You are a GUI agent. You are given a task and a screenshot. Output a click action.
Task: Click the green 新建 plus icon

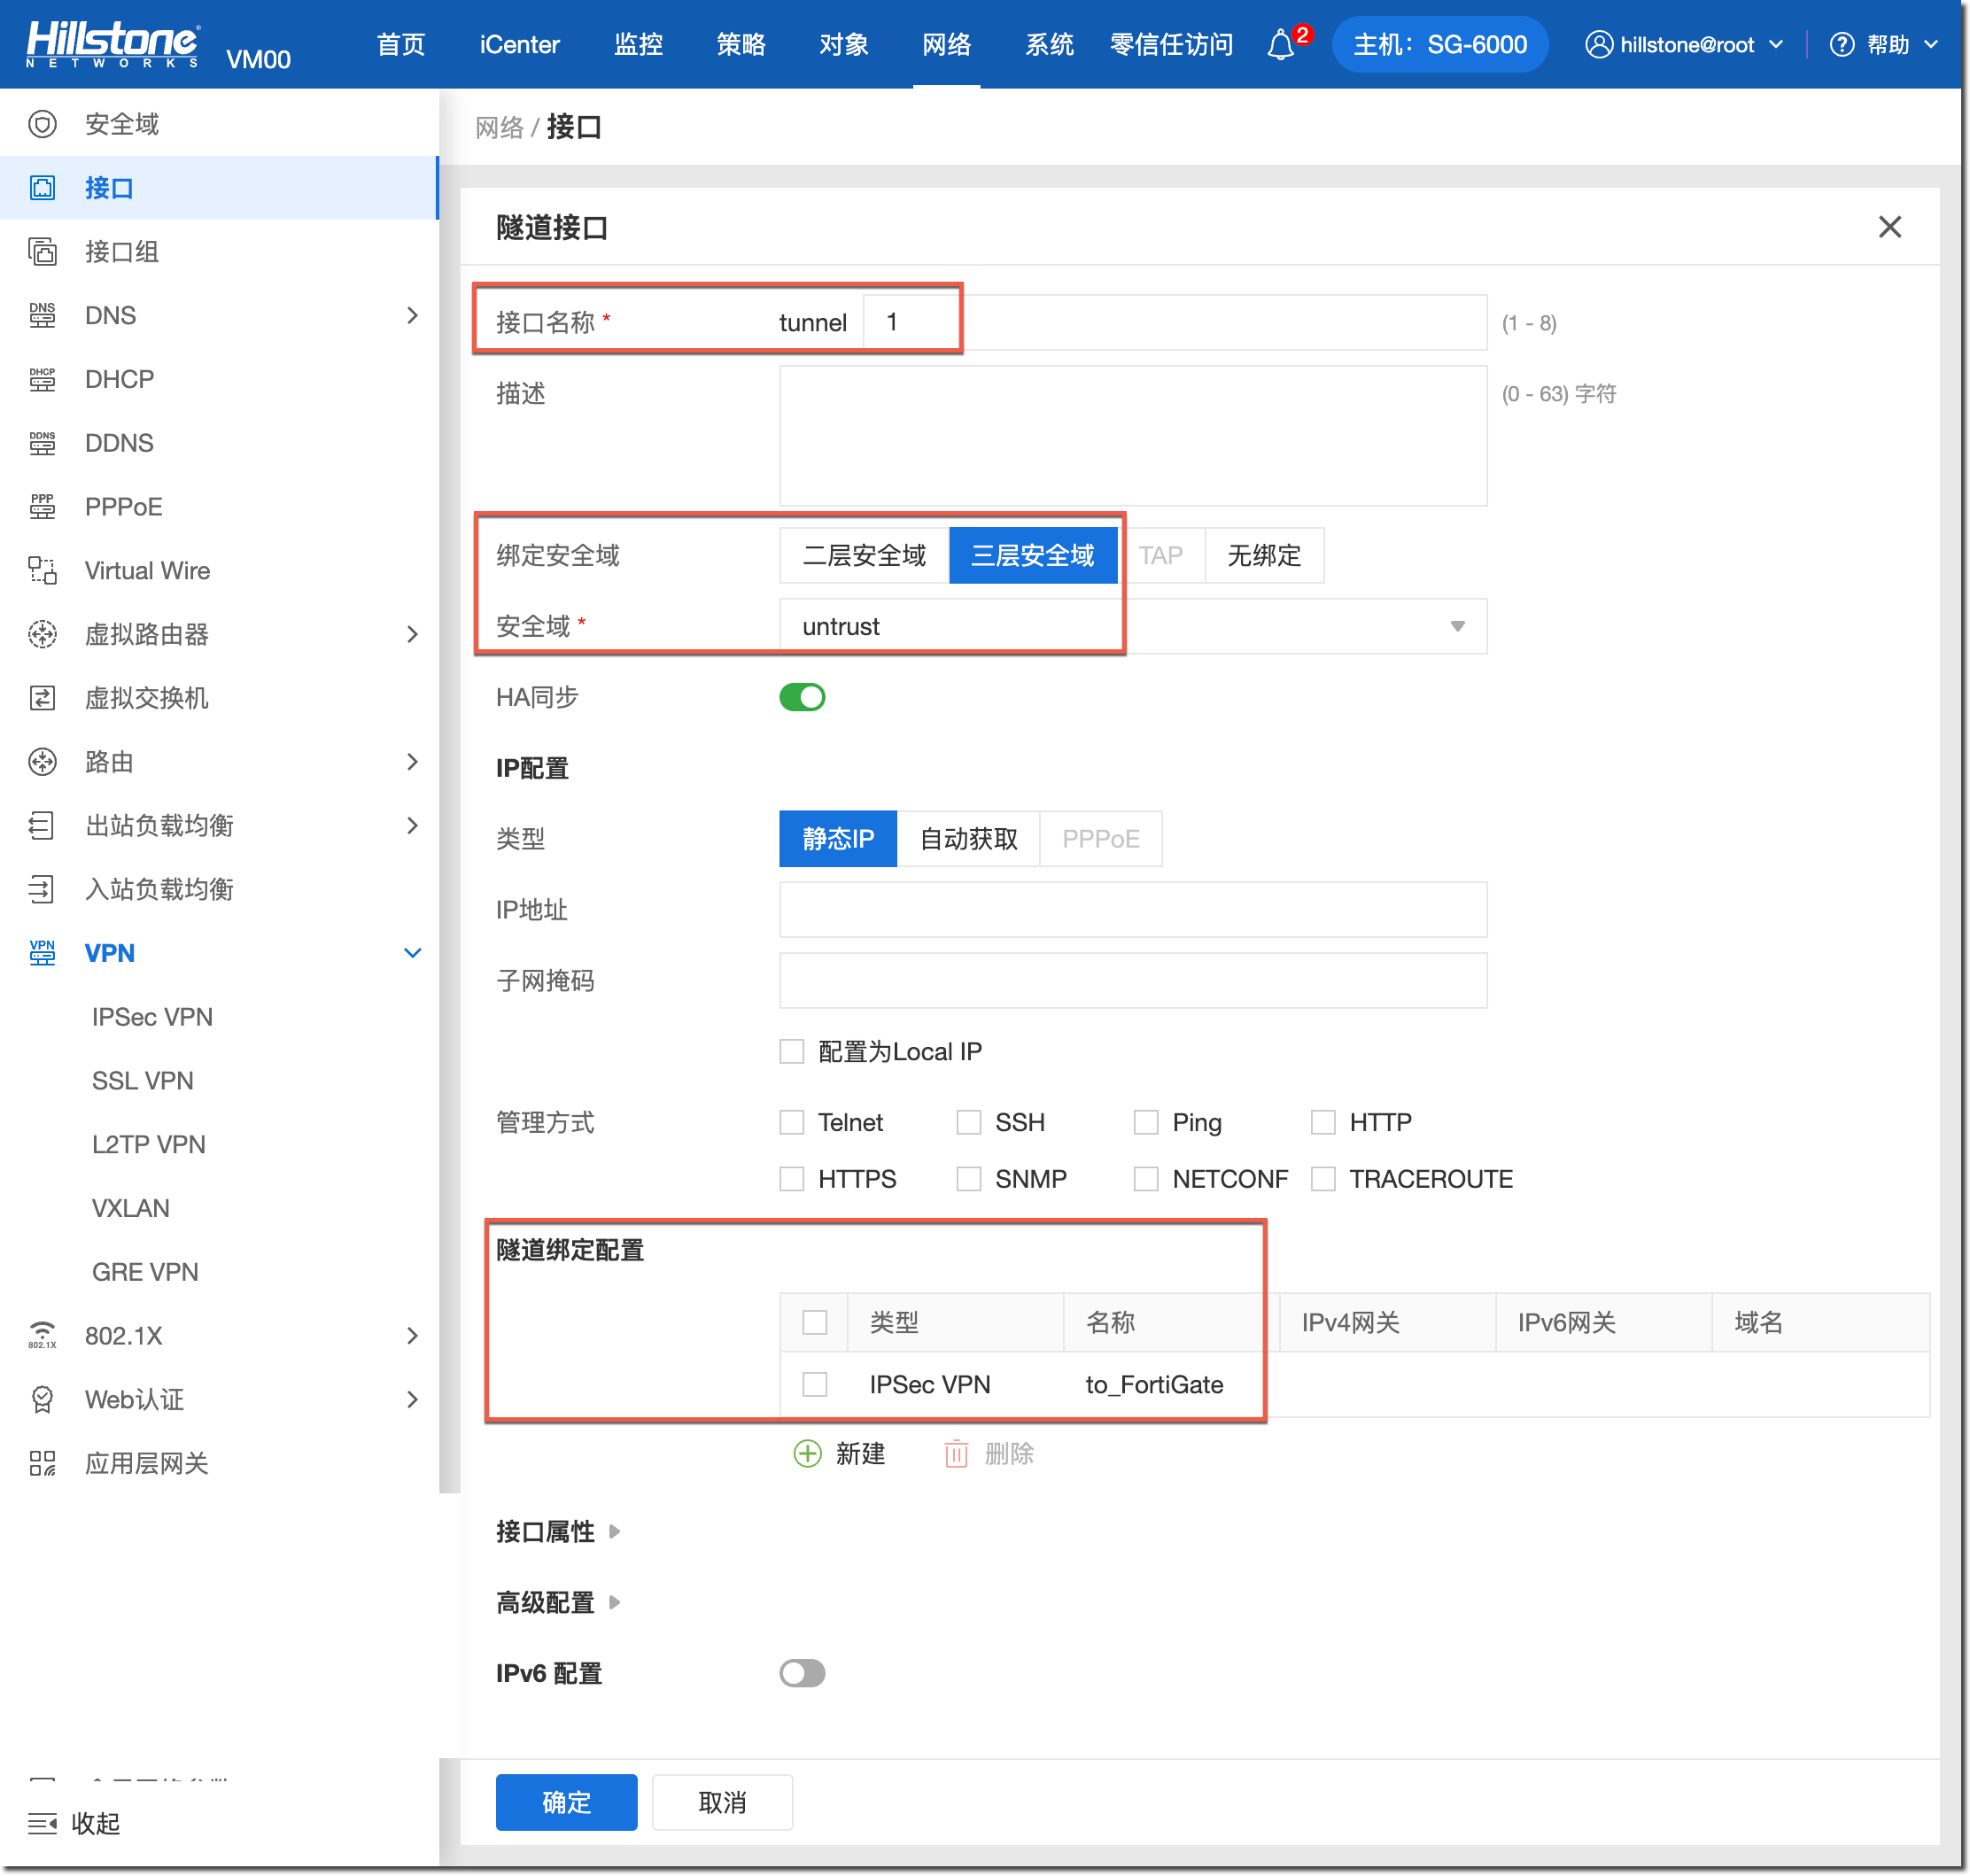tap(807, 1453)
